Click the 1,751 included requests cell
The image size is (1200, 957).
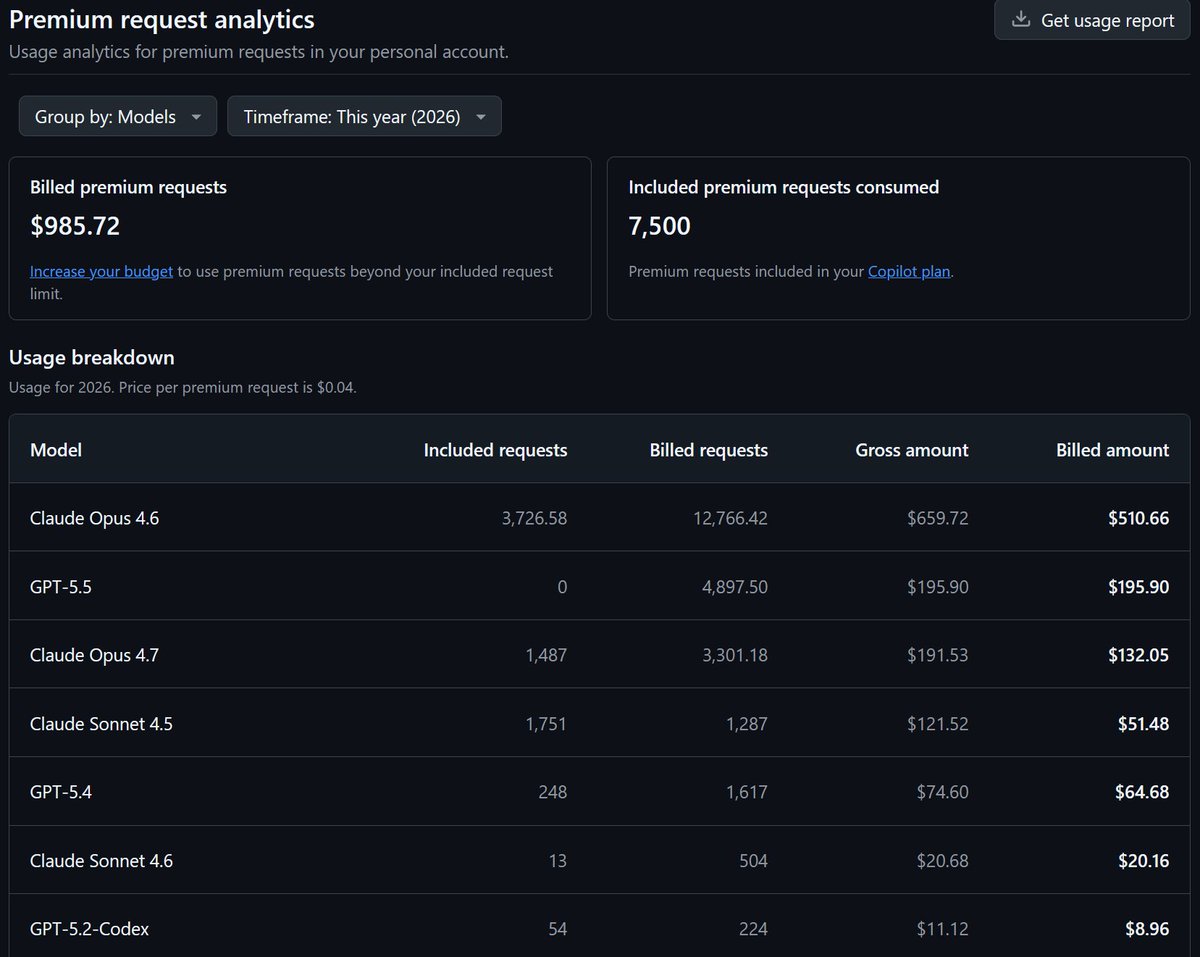pos(546,723)
